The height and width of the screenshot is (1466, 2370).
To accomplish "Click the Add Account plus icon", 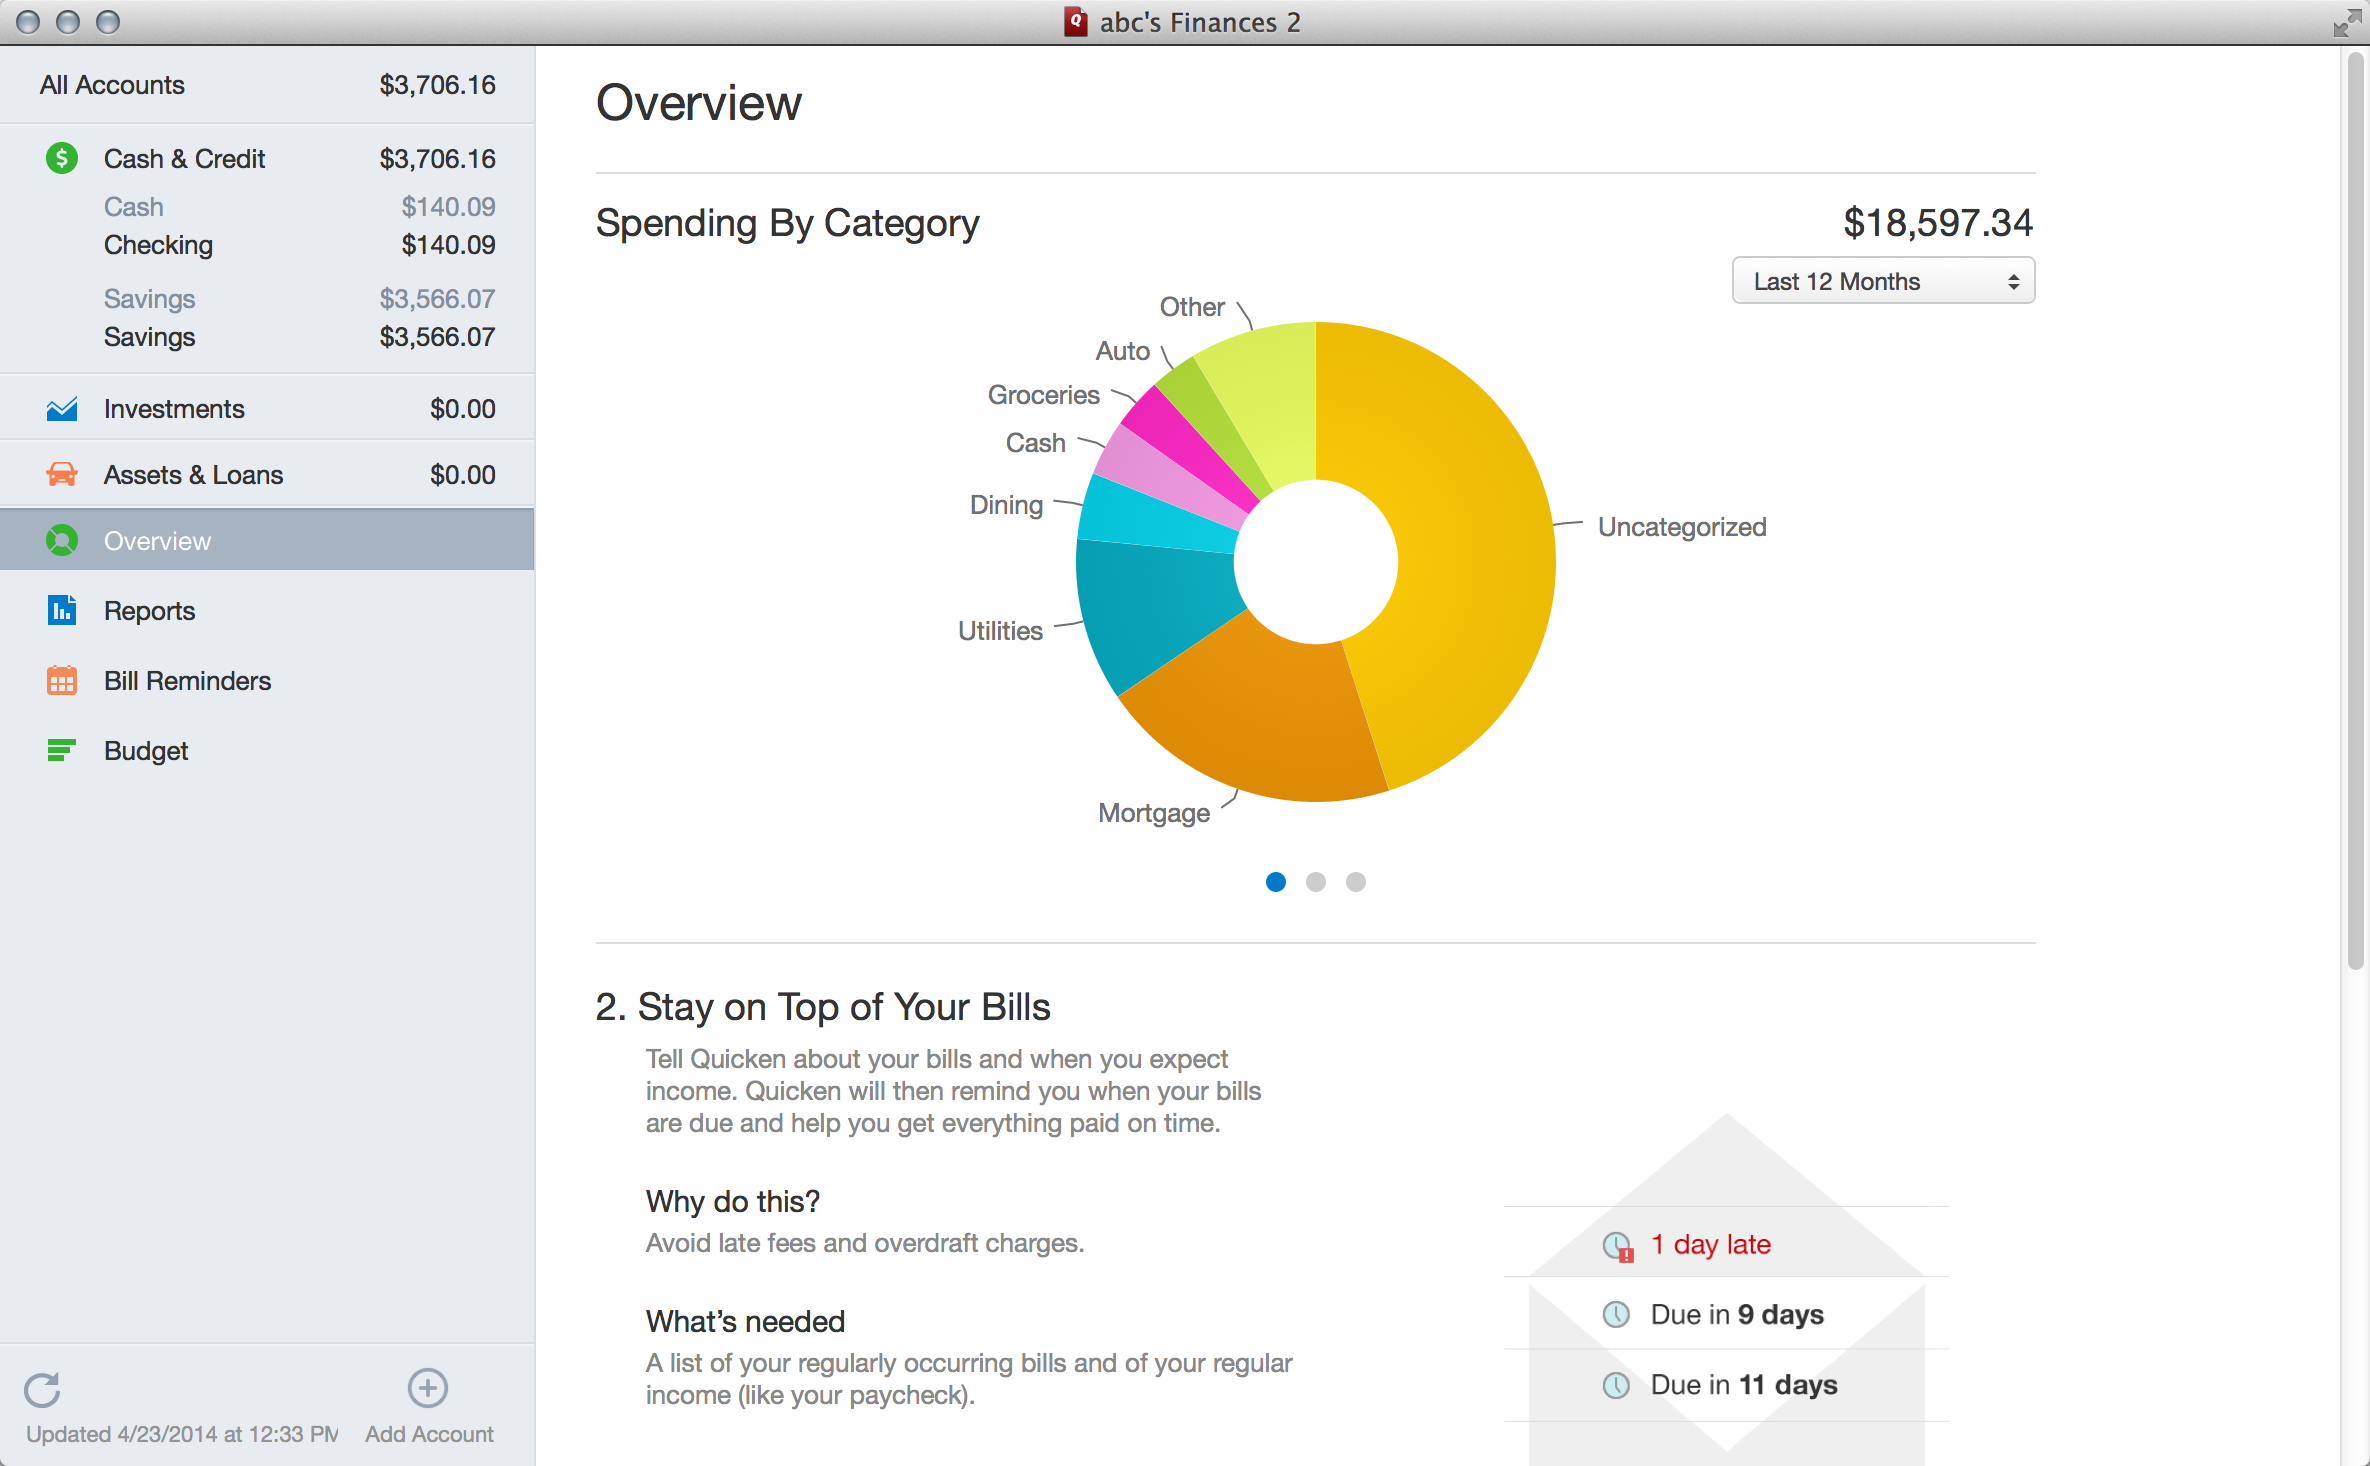I will tap(425, 1388).
